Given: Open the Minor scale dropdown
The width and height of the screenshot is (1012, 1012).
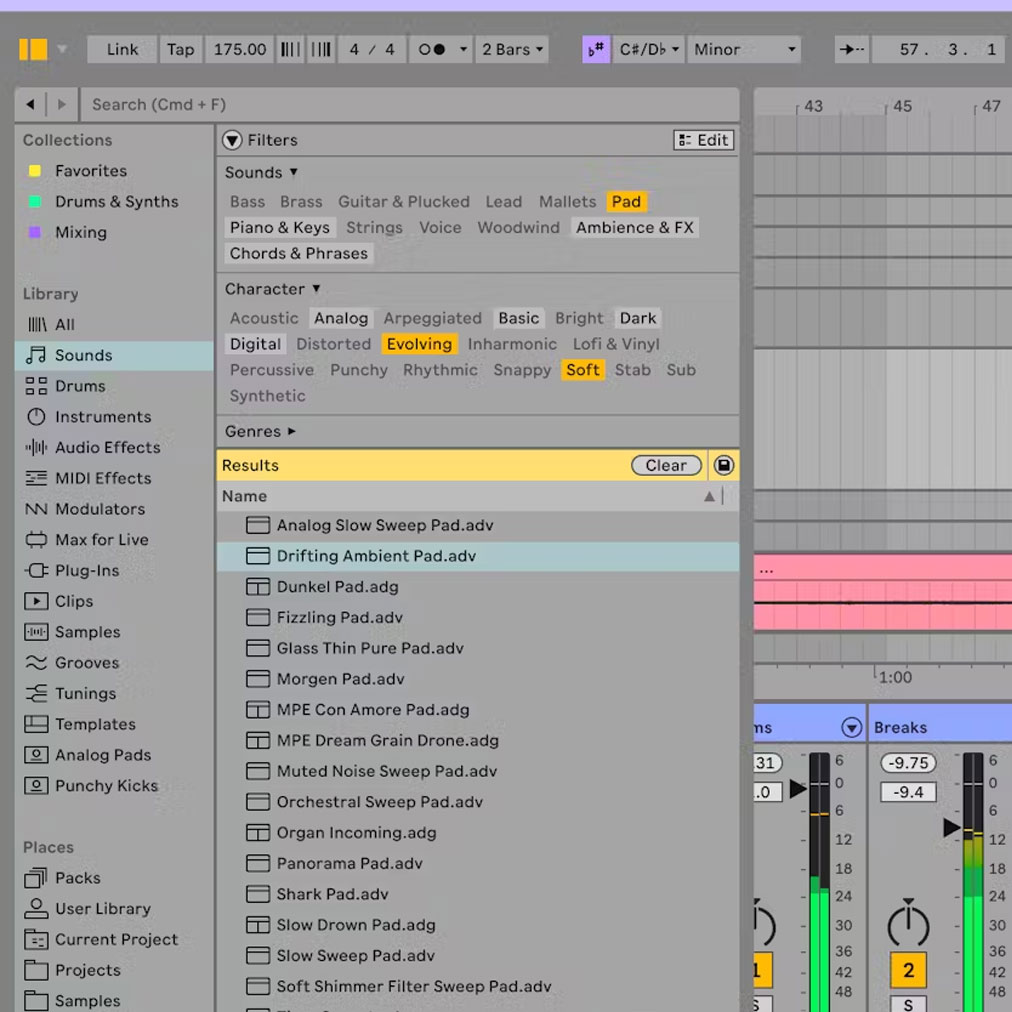Looking at the screenshot, I should click(x=744, y=49).
